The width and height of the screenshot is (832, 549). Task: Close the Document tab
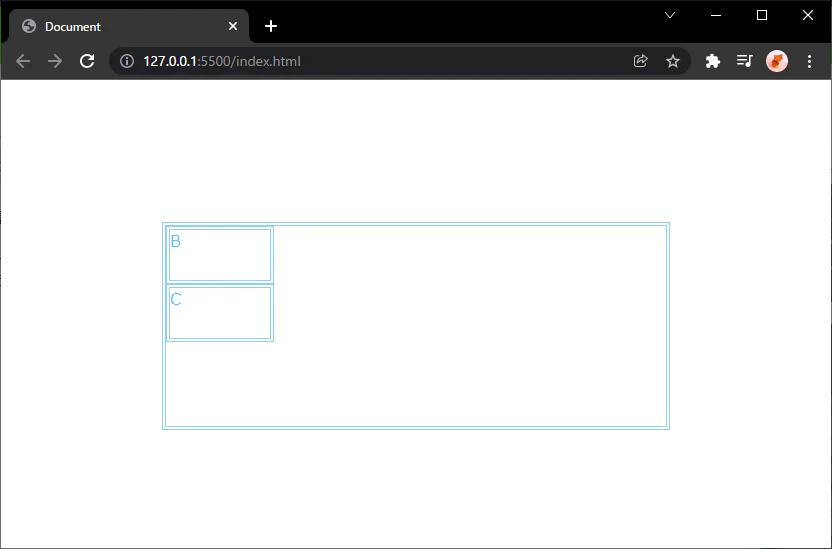pos(232,26)
